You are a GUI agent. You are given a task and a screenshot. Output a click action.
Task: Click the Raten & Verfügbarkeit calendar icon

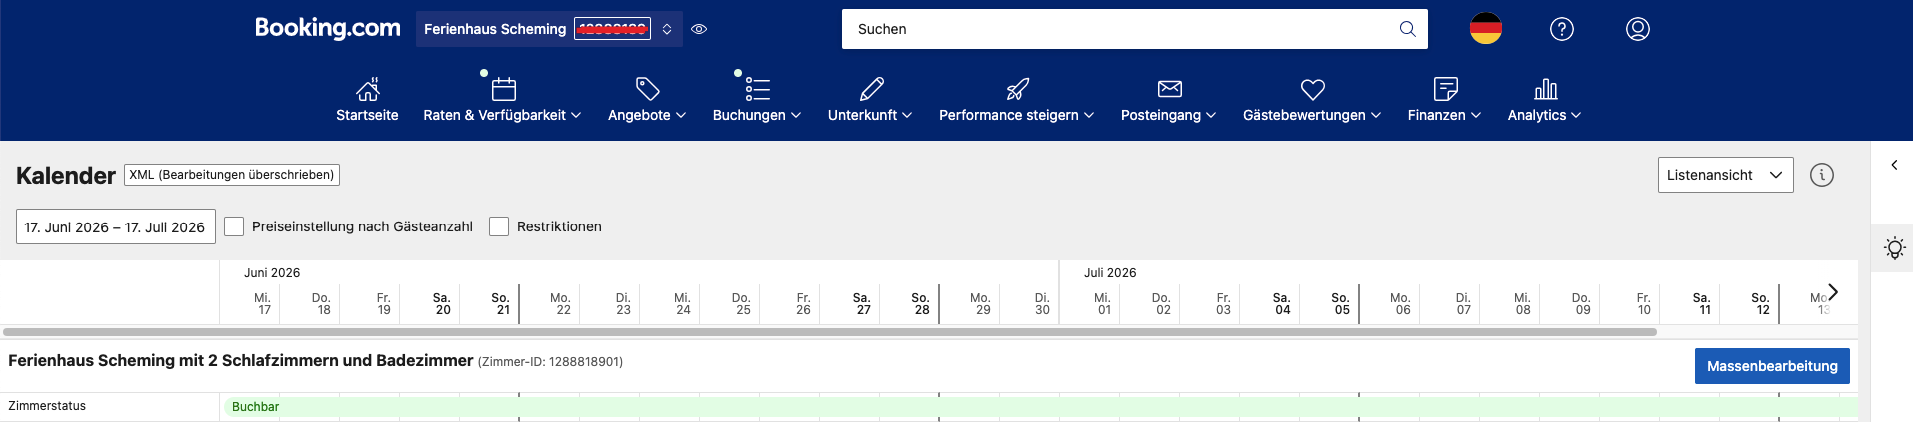point(504,89)
